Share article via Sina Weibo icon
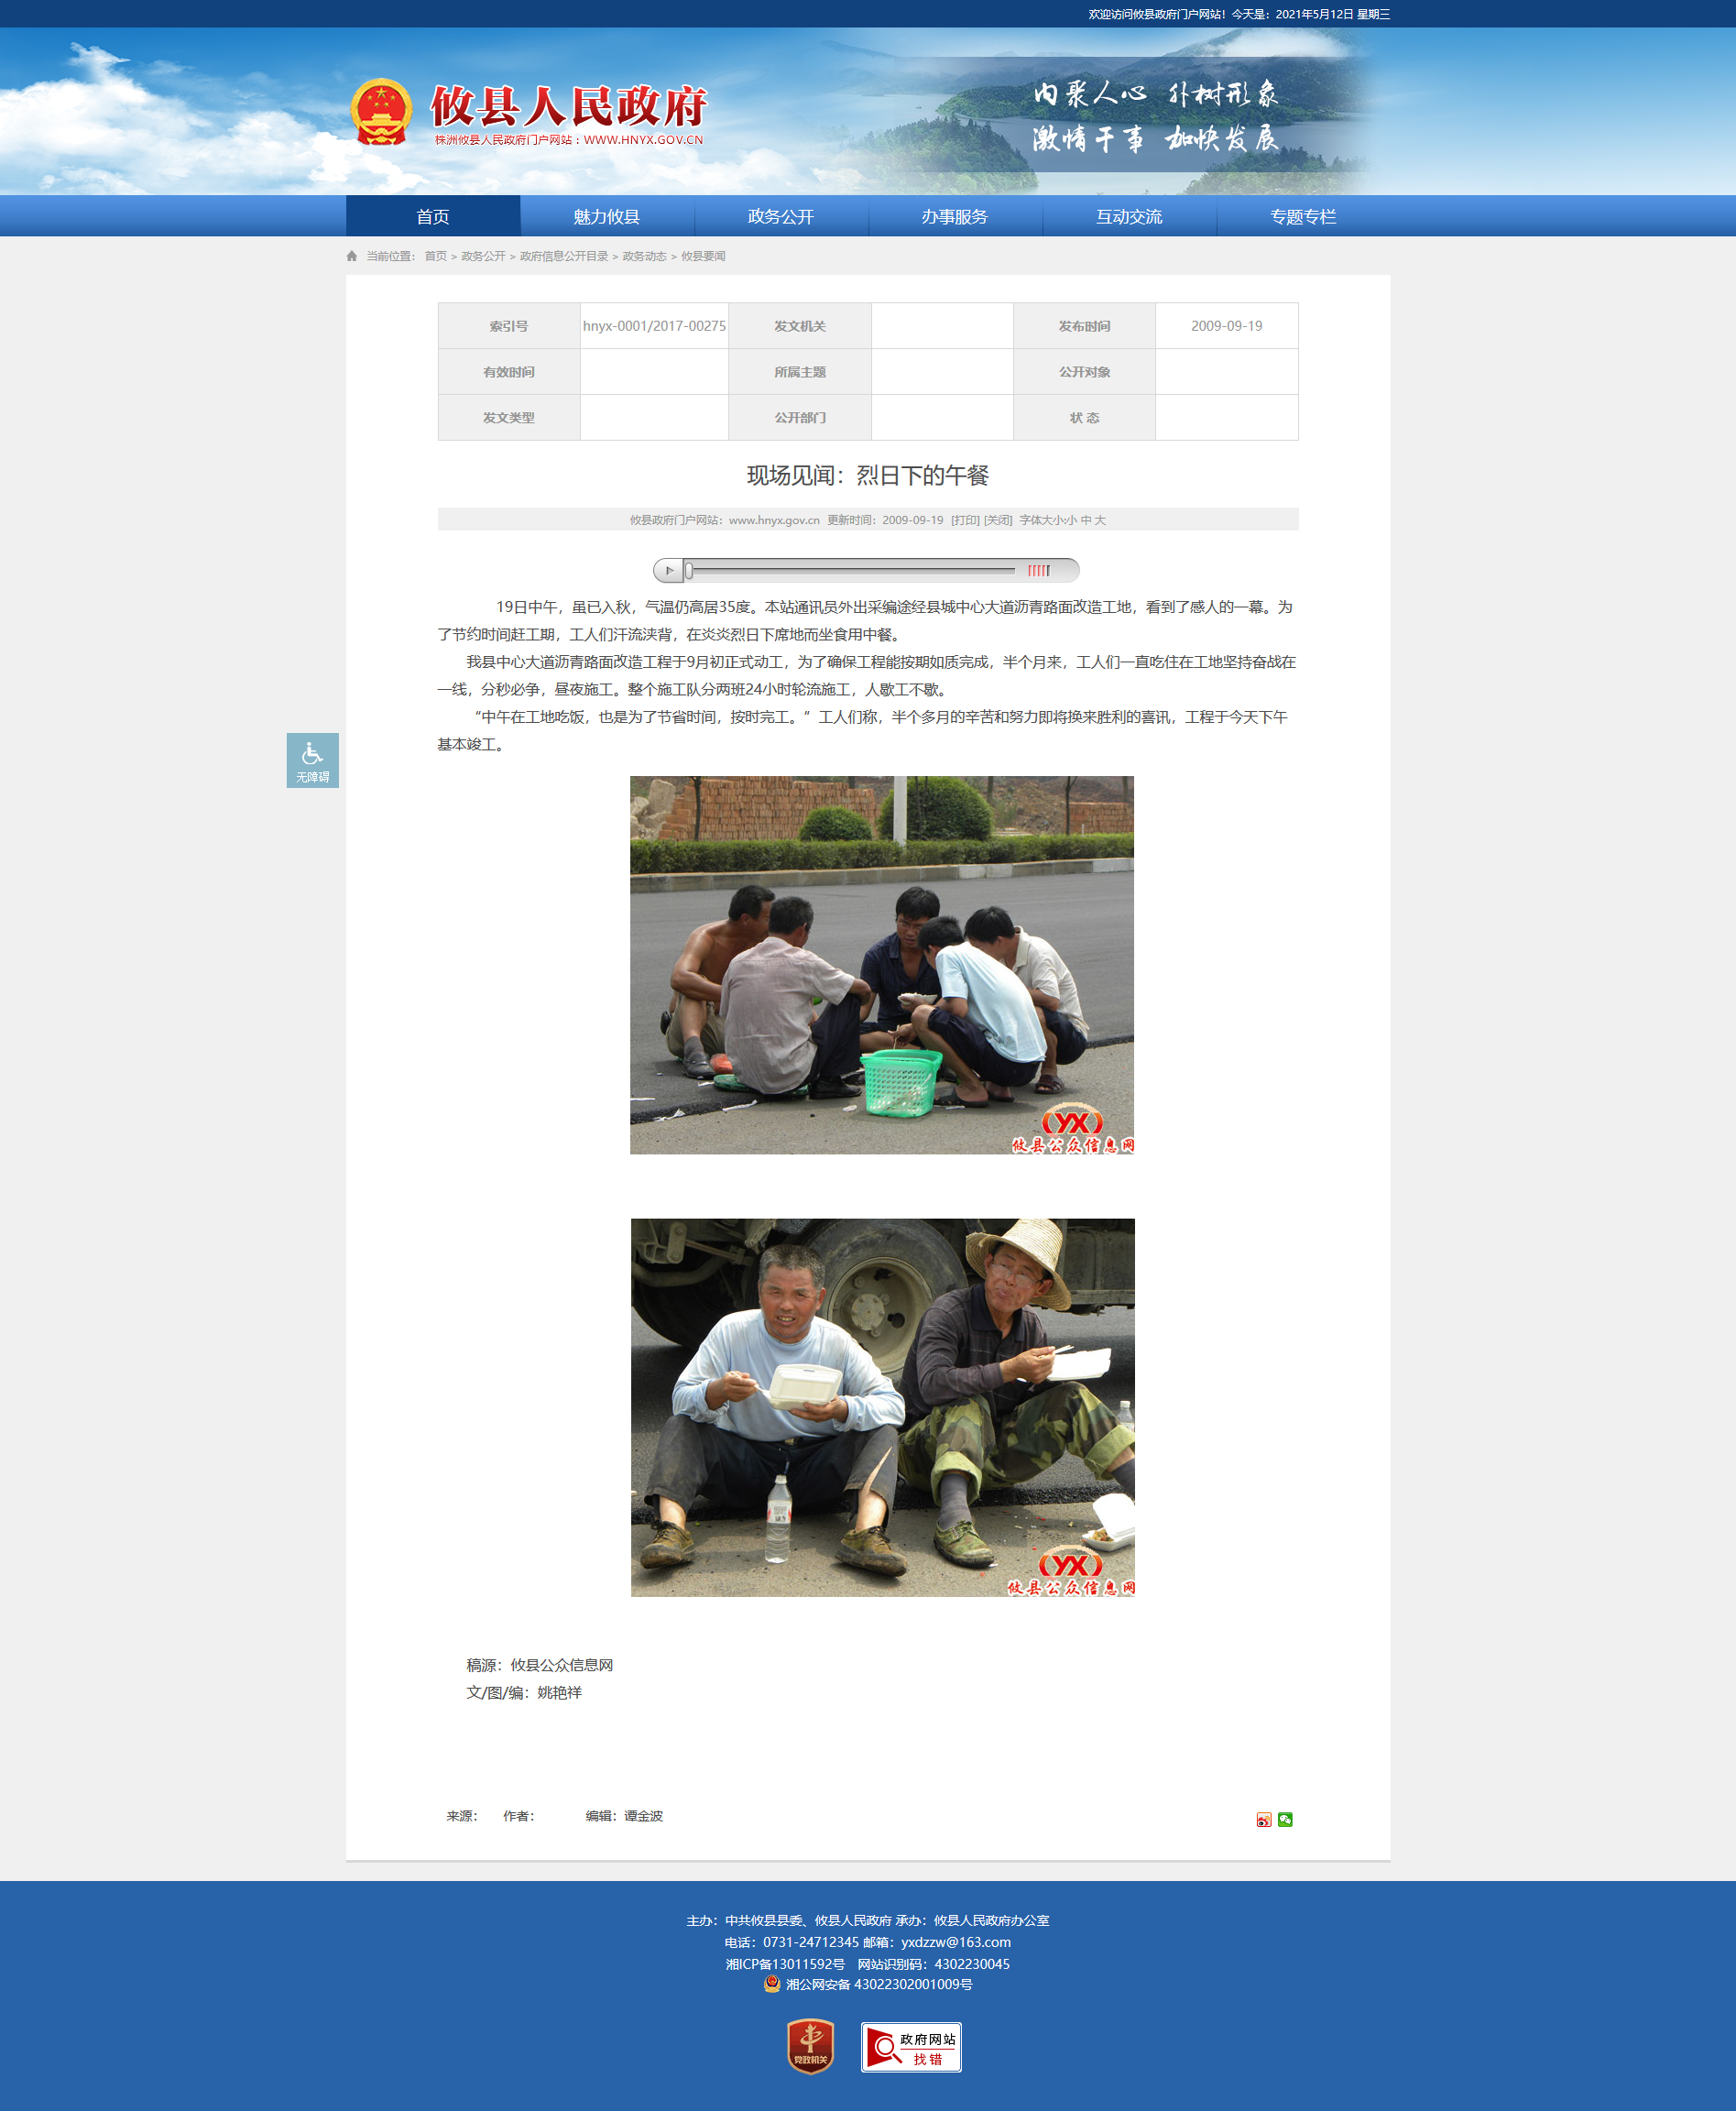 [x=1263, y=1819]
